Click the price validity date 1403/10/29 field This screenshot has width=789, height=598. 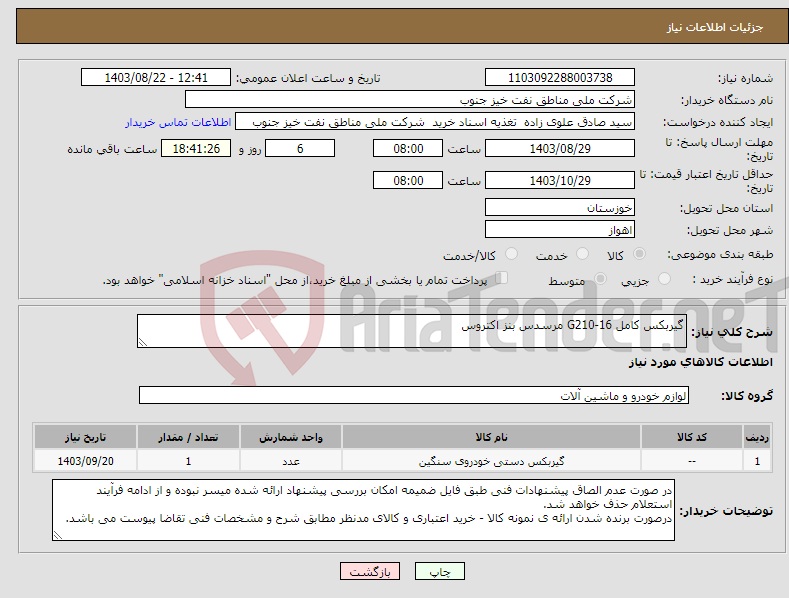560,180
